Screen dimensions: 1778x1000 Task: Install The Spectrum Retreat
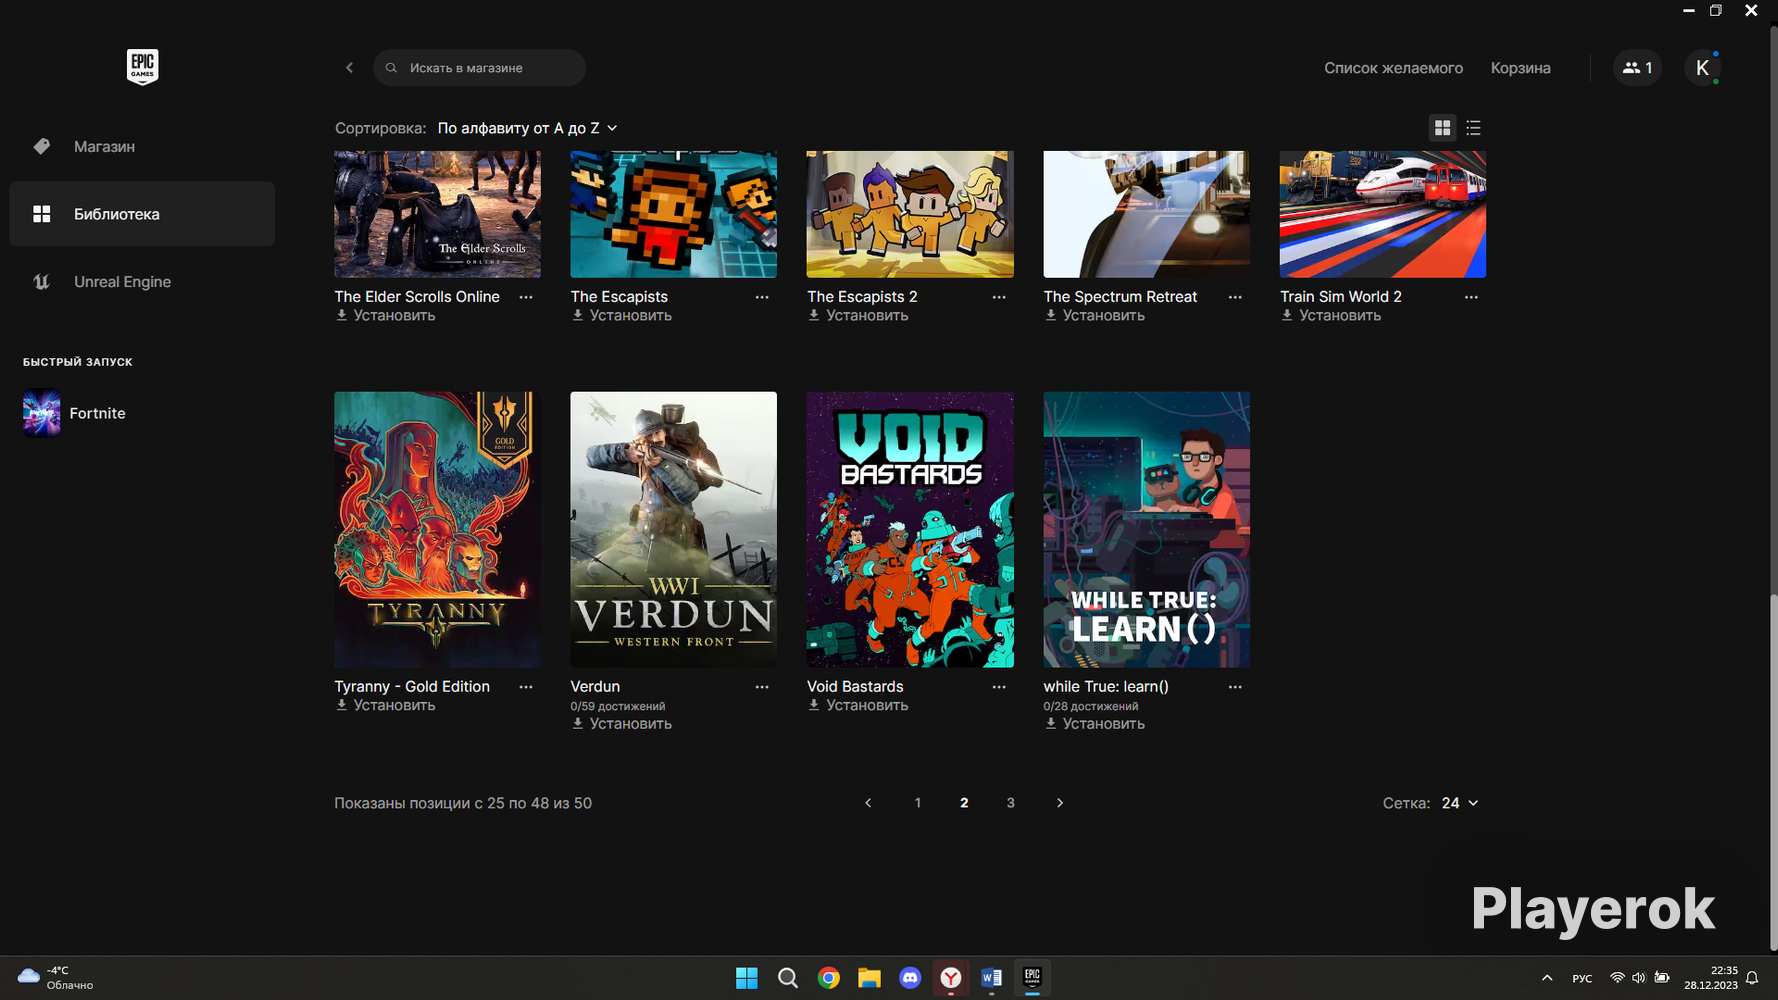tap(1094, 316)
